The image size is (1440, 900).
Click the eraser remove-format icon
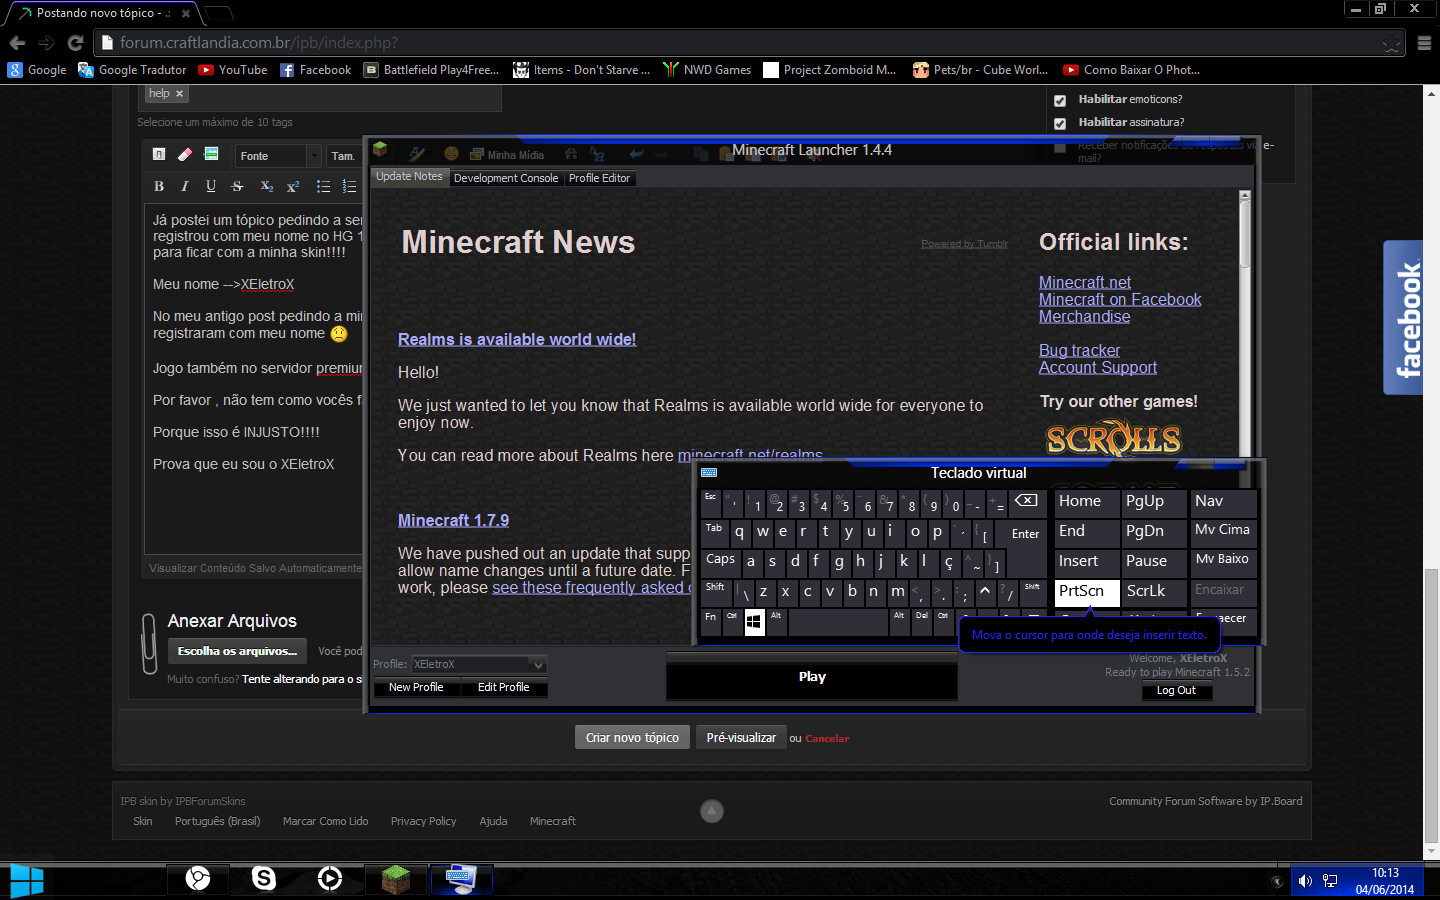point(185,154)
